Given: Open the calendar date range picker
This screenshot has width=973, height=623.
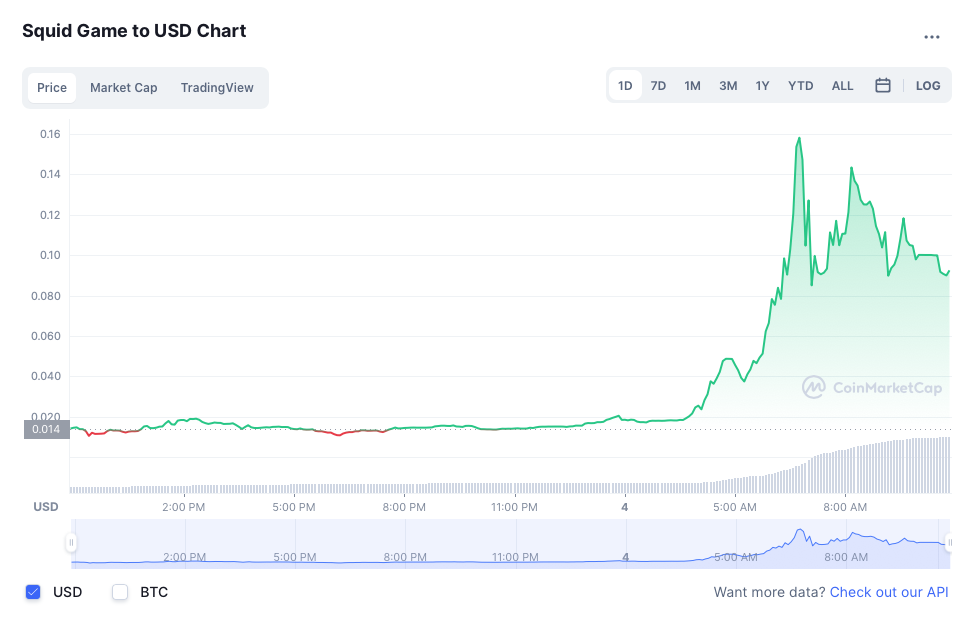Looking at the screenshot, I should point(883,86).
